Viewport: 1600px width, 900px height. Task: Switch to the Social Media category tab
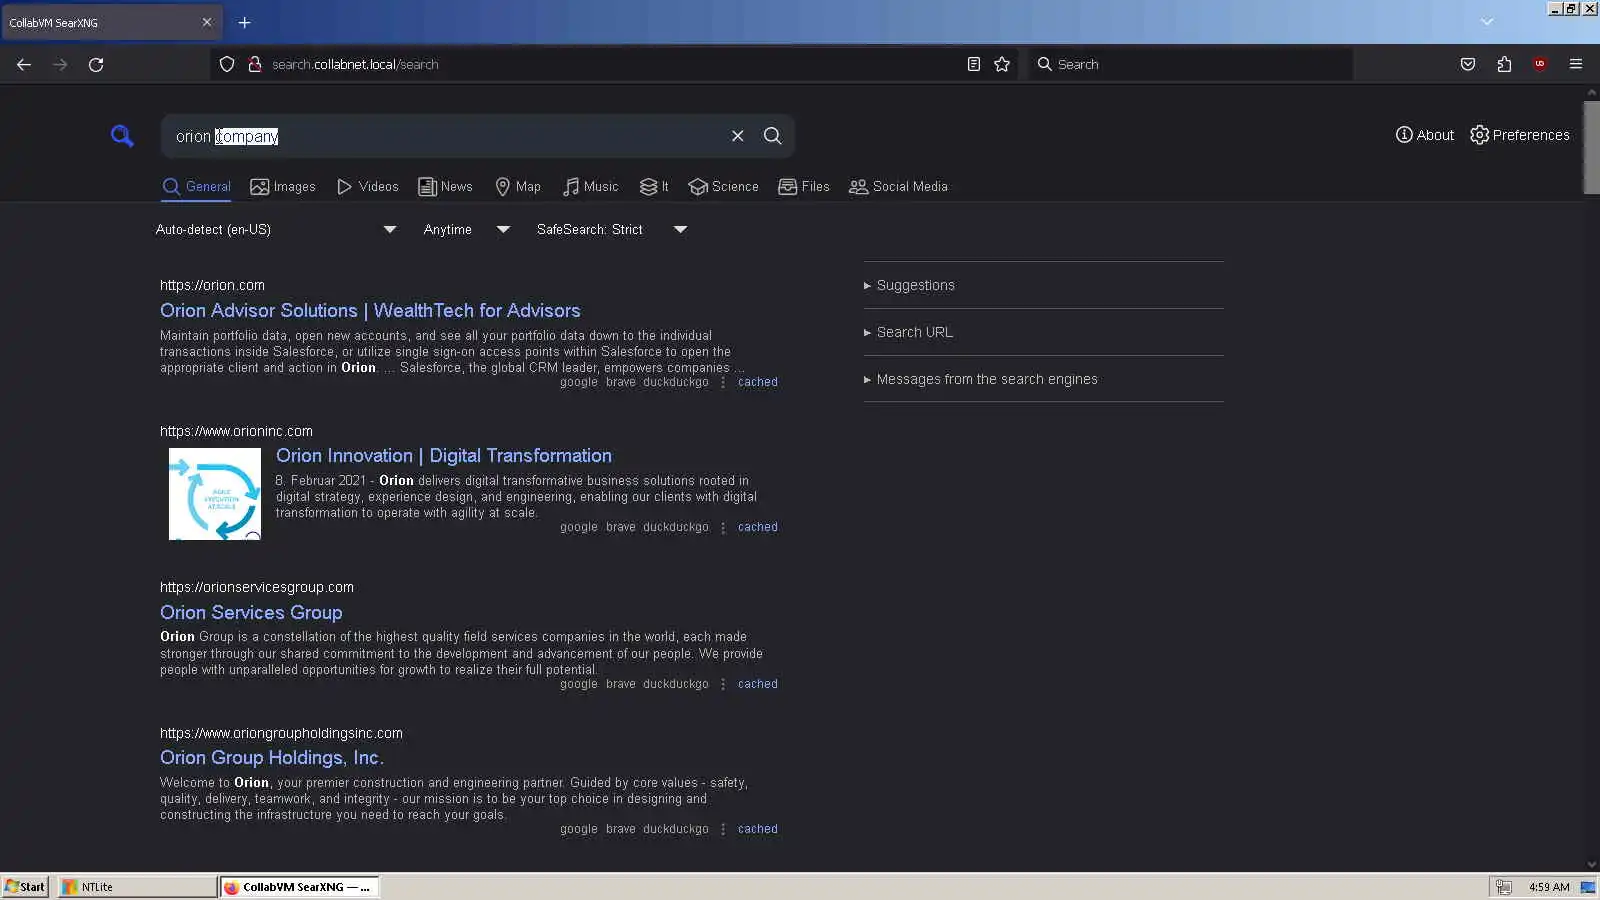coord(898,187)
